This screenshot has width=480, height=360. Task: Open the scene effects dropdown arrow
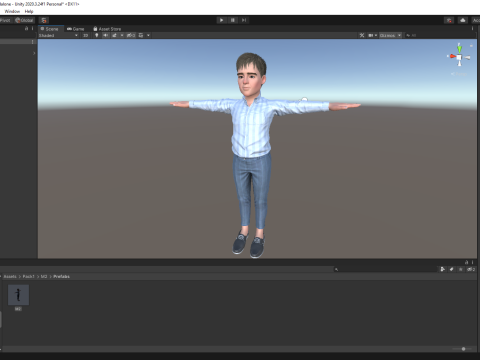(122, 35)
